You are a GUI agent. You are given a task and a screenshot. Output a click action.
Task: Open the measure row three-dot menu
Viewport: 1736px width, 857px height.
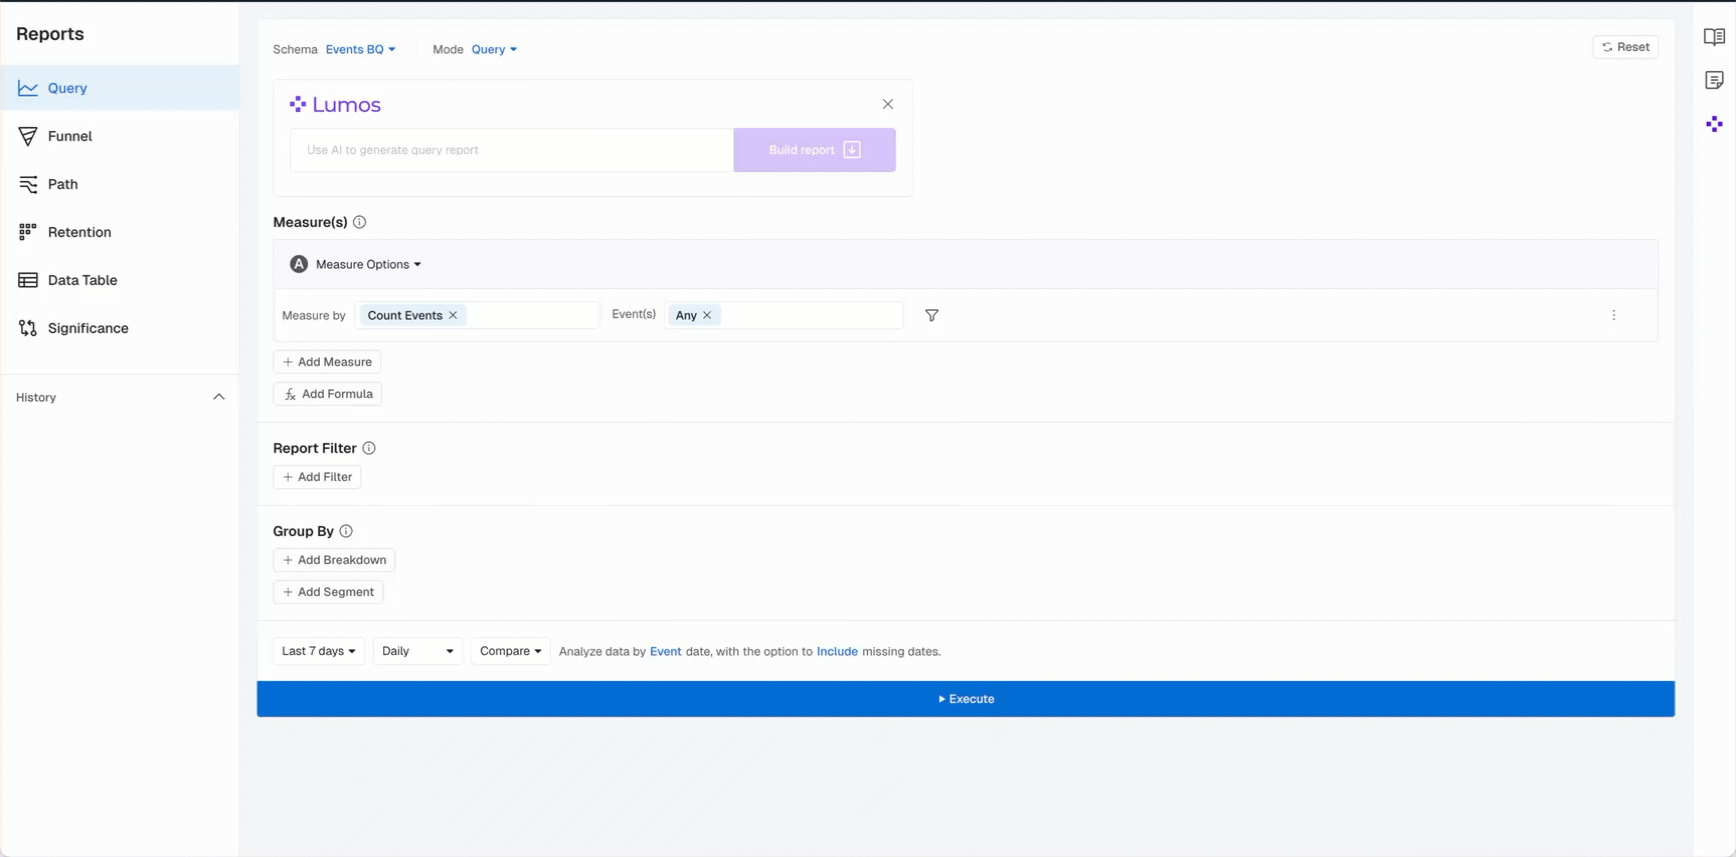click(x=1613, y=315)
